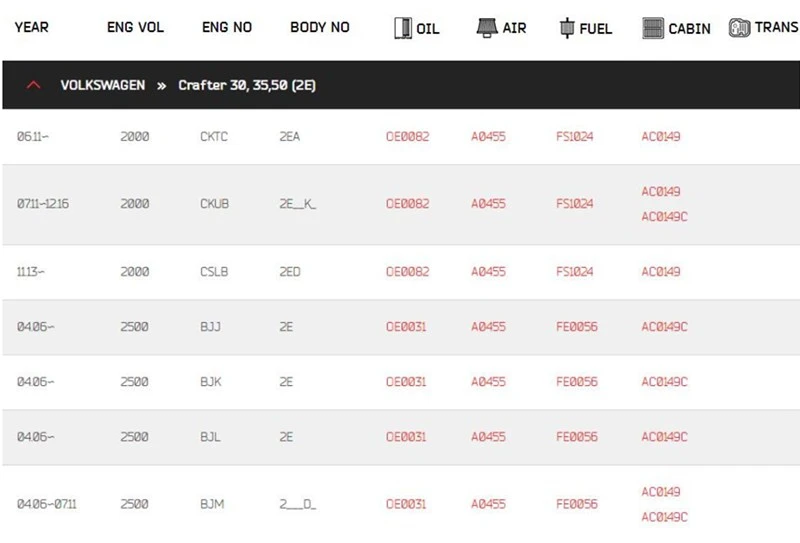Click the cabin filter icon in header
This screenshot has width=800, height=543.
[x=653, y=28]
